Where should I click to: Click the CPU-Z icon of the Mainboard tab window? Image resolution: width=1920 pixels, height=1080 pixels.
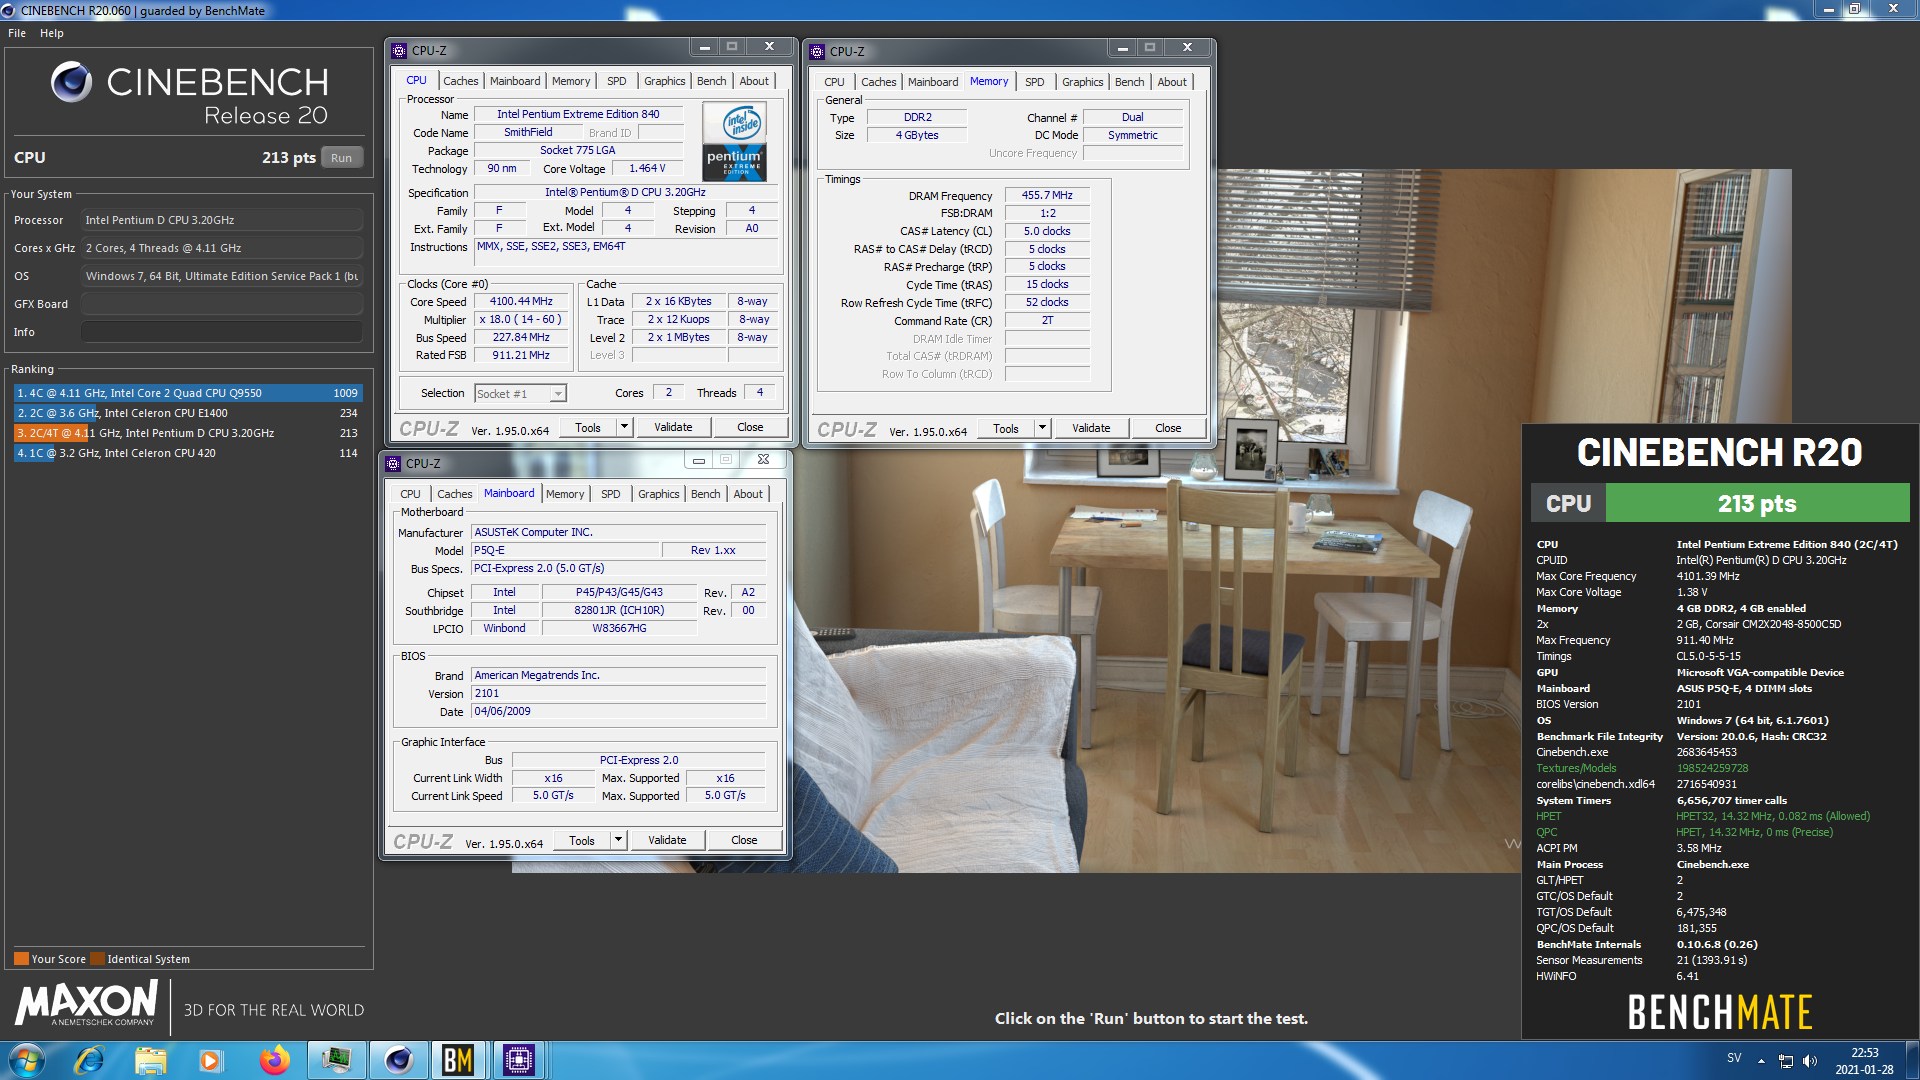click(393, 463)
